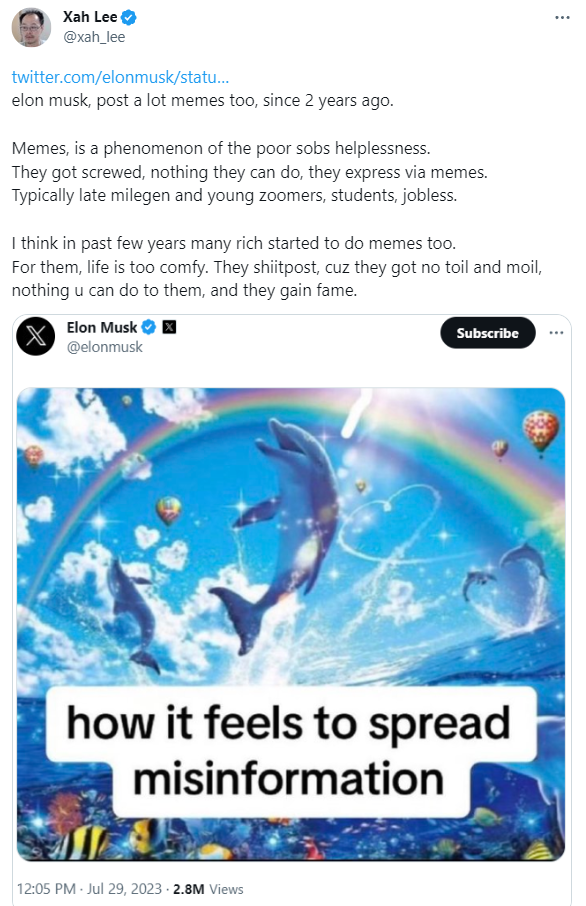The height and width of the screenshot is (906, 586).
Task: Click Elon Musk's blue verified checkmark
Action: (149, 327)
